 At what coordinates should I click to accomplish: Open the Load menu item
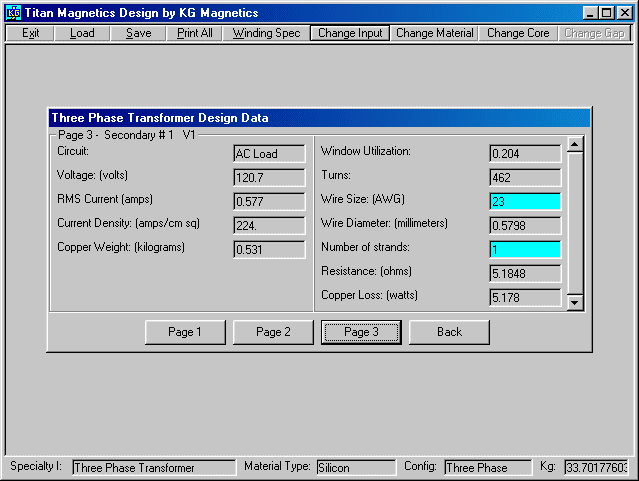[82, 33]
